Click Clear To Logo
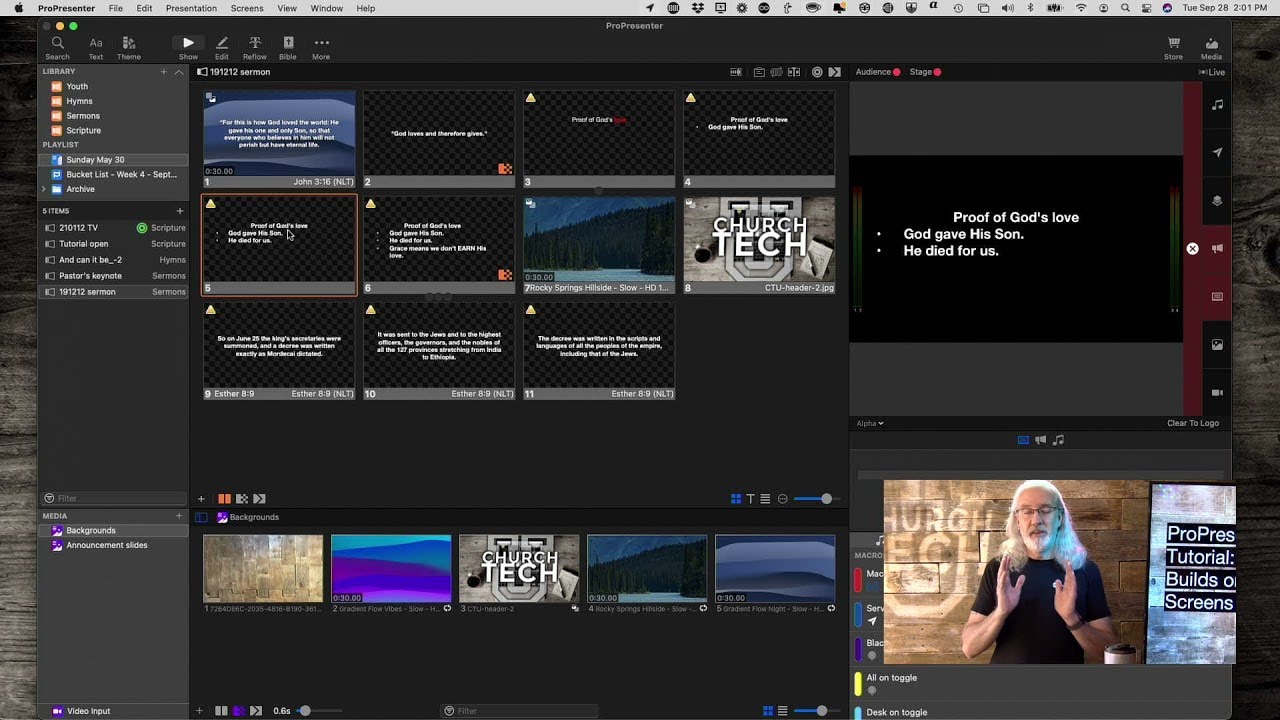 1193,423
